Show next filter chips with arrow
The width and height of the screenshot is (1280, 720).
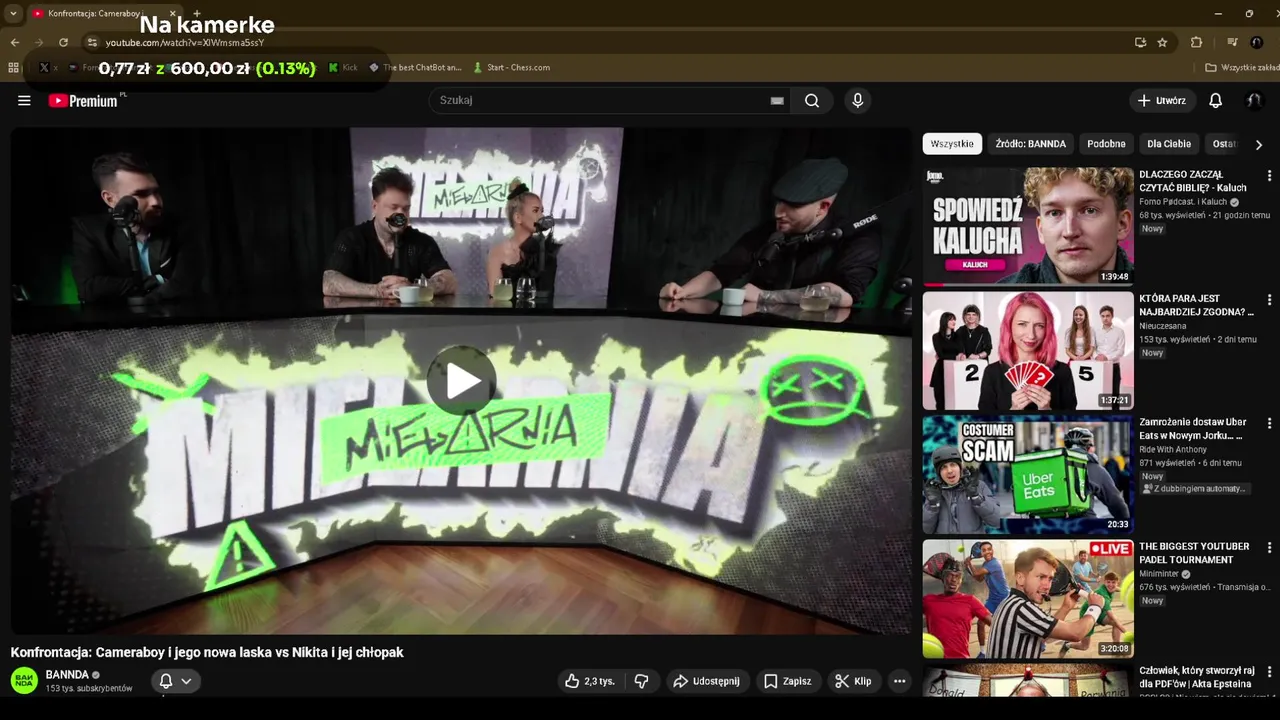pyautogui.click(x=1258, y=144)
